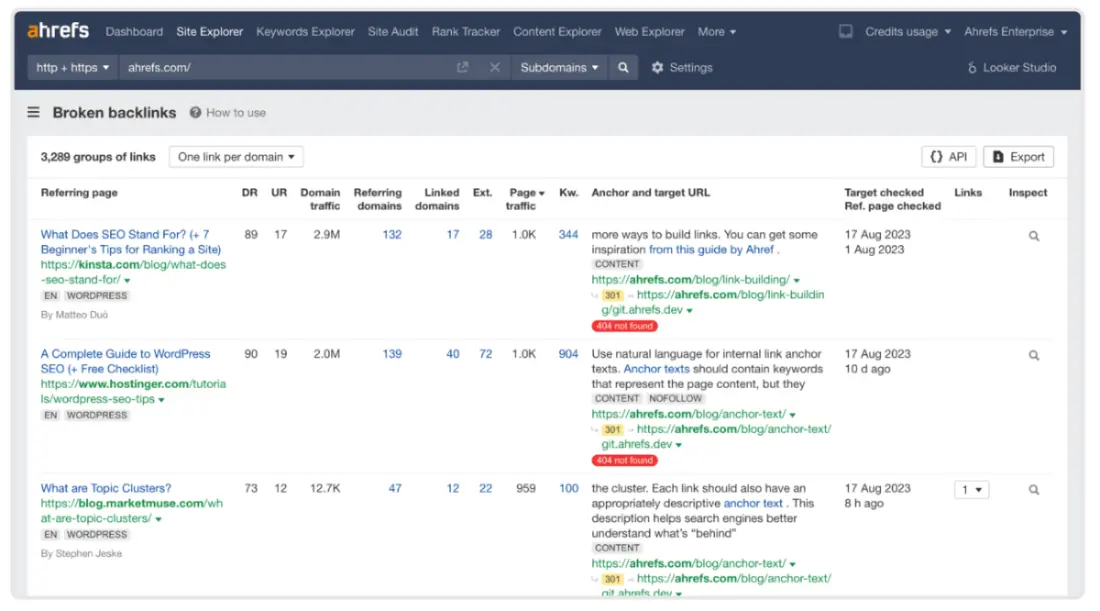Screen dimensions: 1100x611
Task: Click 'from this guide by Ahref' anchor
Action: click(711, 250)
